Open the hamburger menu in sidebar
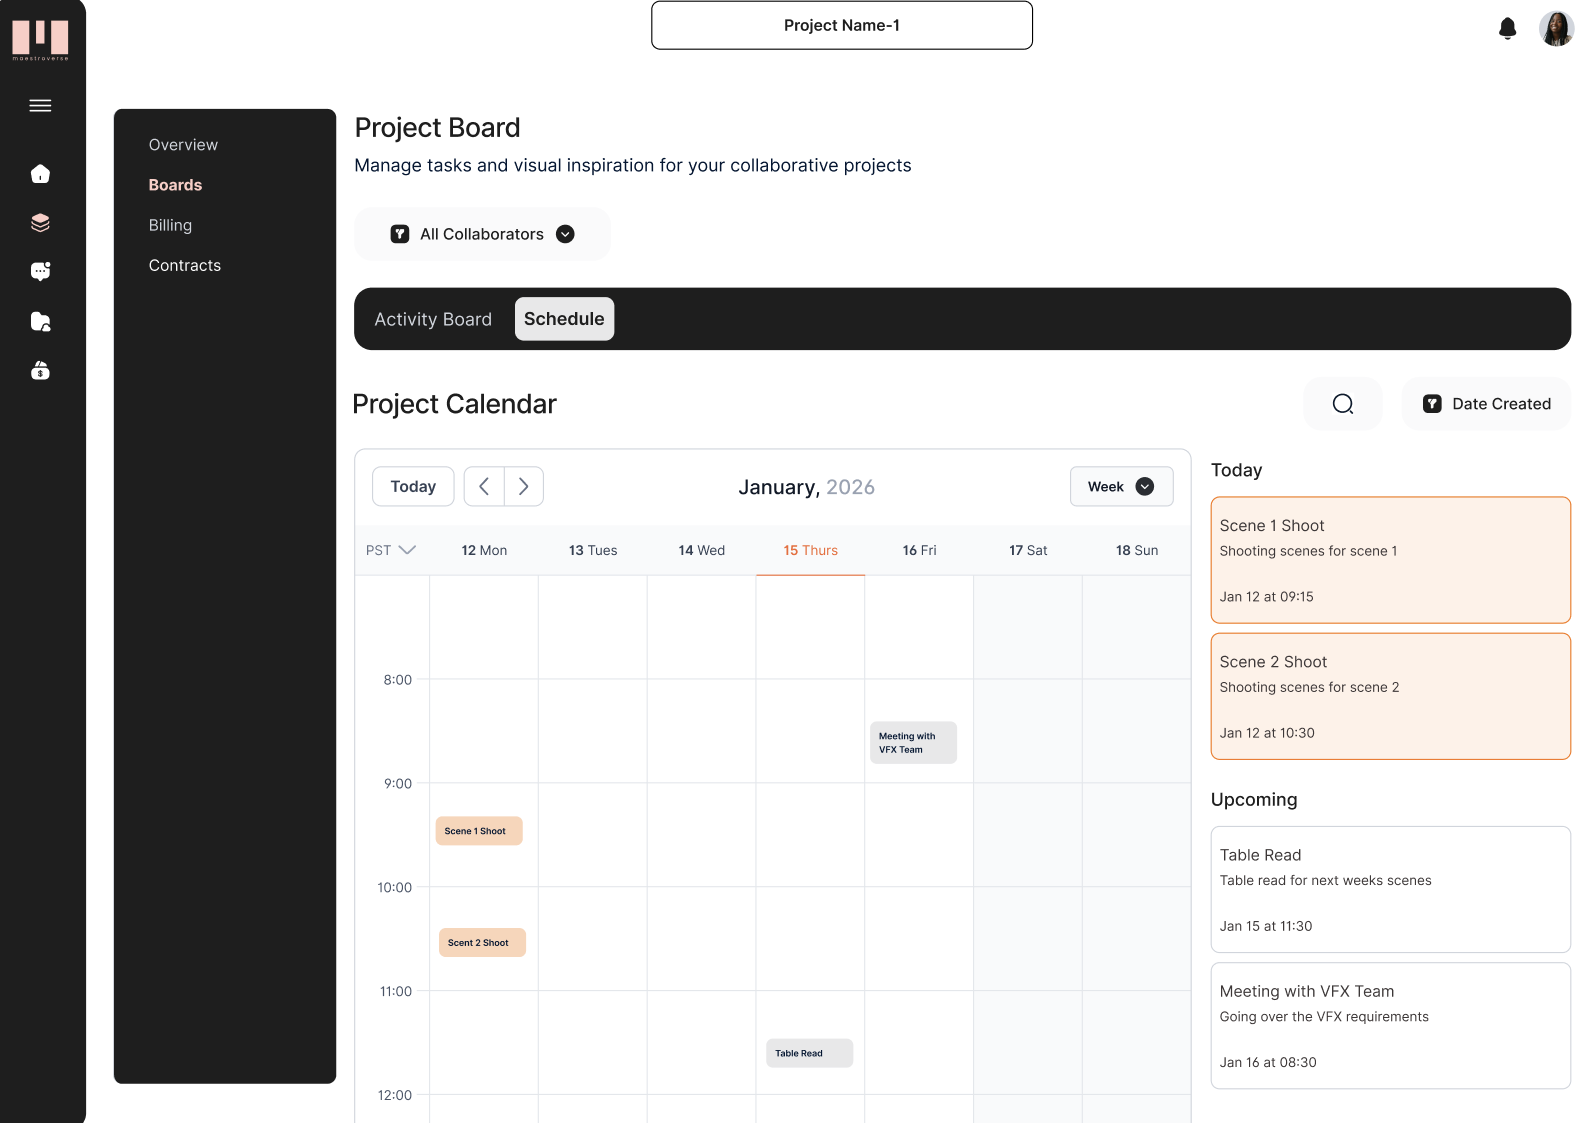The image size is (1589, 1123). coord(40,106)
